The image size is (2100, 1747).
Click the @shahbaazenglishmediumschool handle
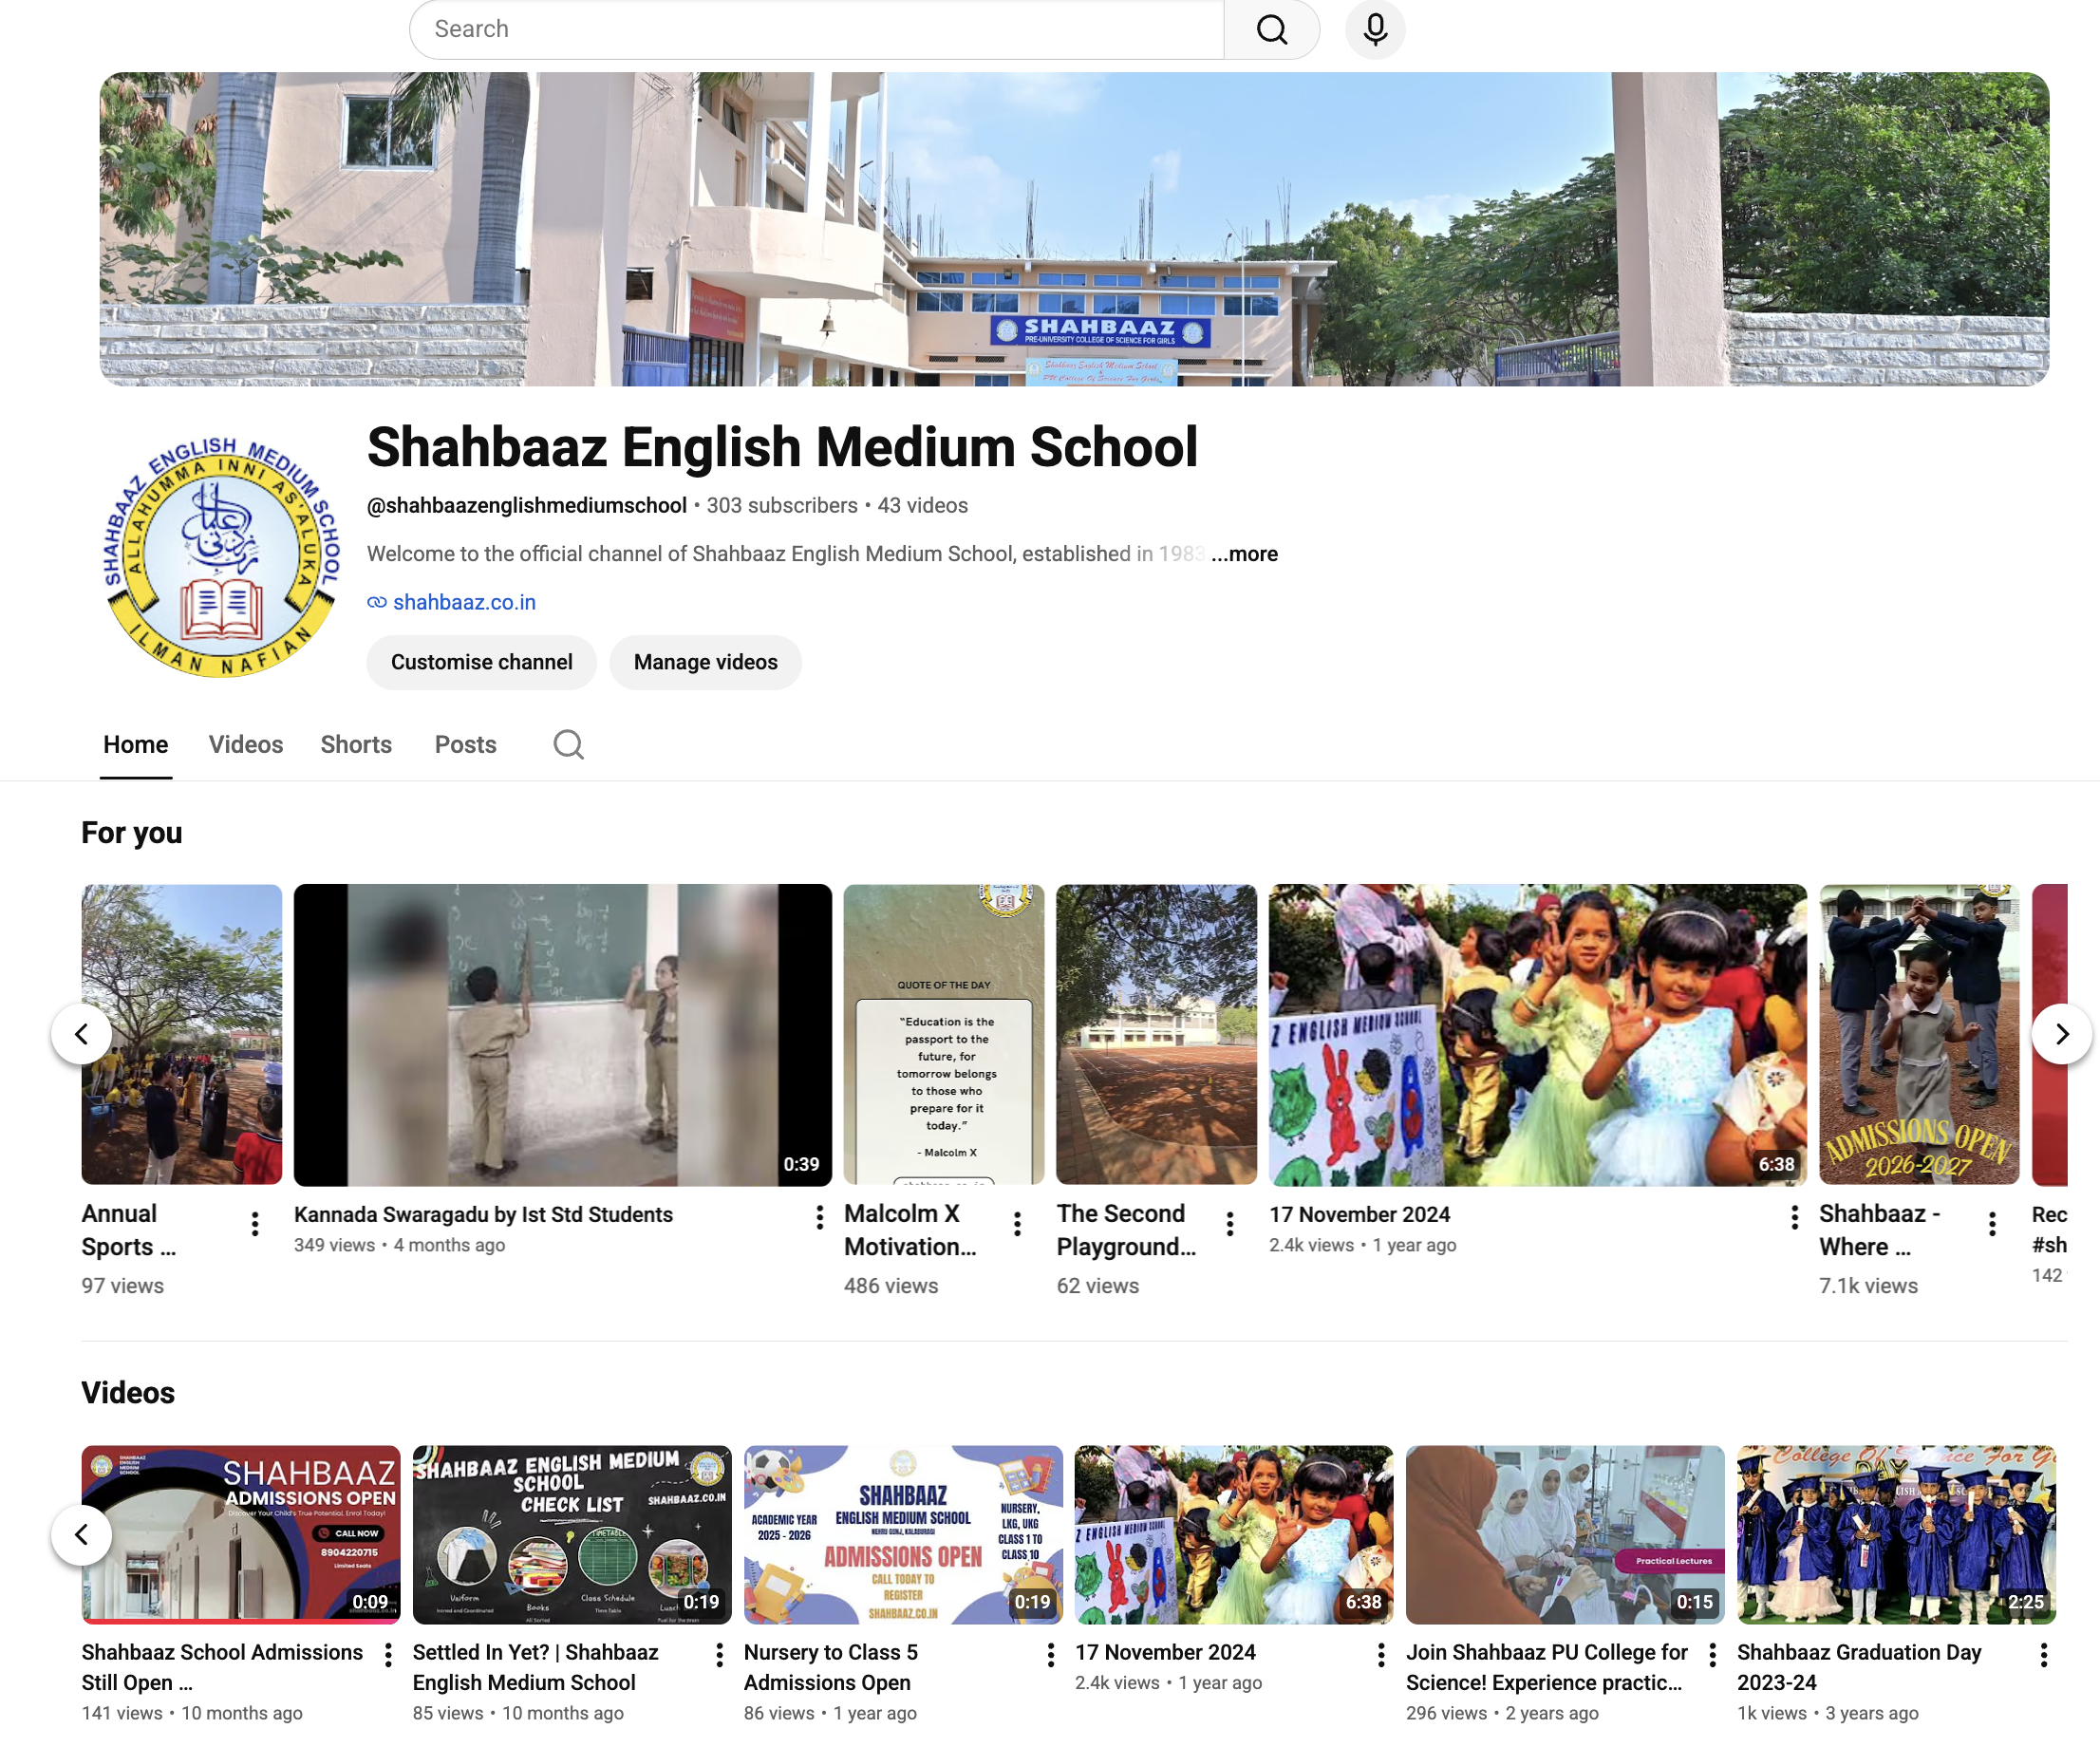(527, 505)
